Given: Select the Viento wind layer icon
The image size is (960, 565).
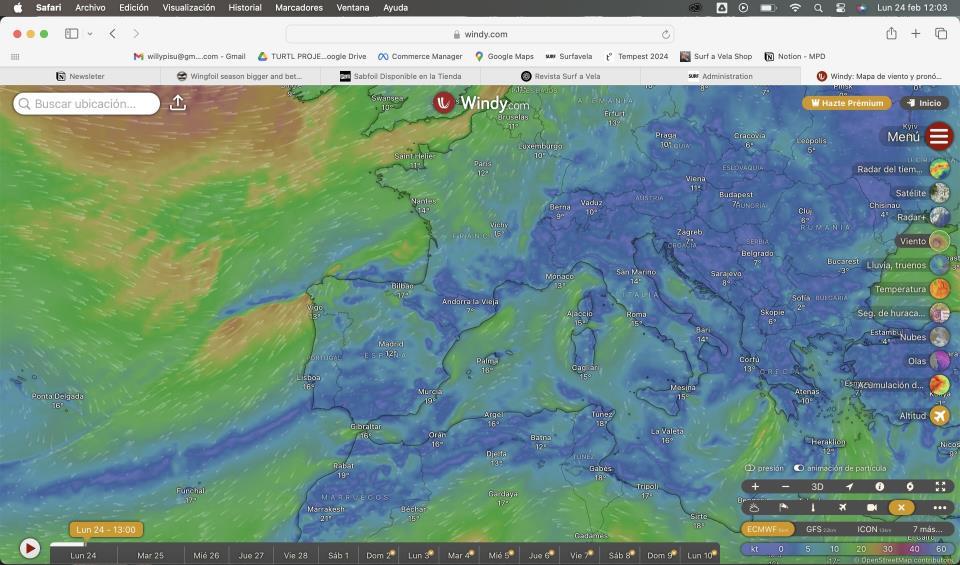Looking at the screenshot, I should point(940,241).
